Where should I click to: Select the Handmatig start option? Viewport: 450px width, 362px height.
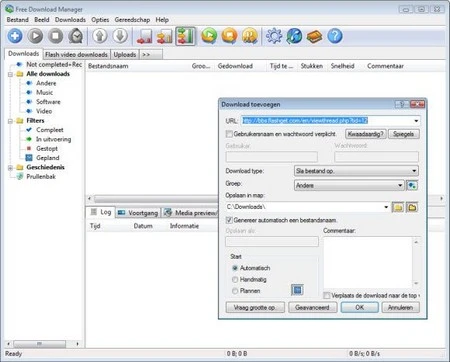point(235,279)
